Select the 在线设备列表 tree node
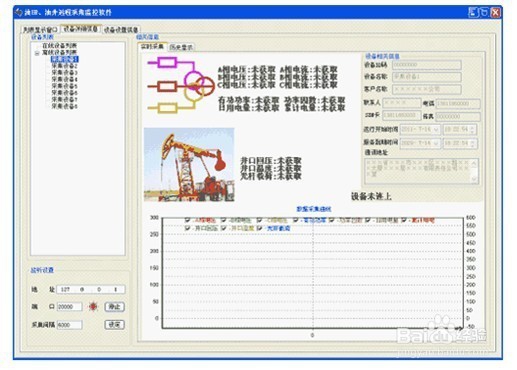 tap(59, 46)
